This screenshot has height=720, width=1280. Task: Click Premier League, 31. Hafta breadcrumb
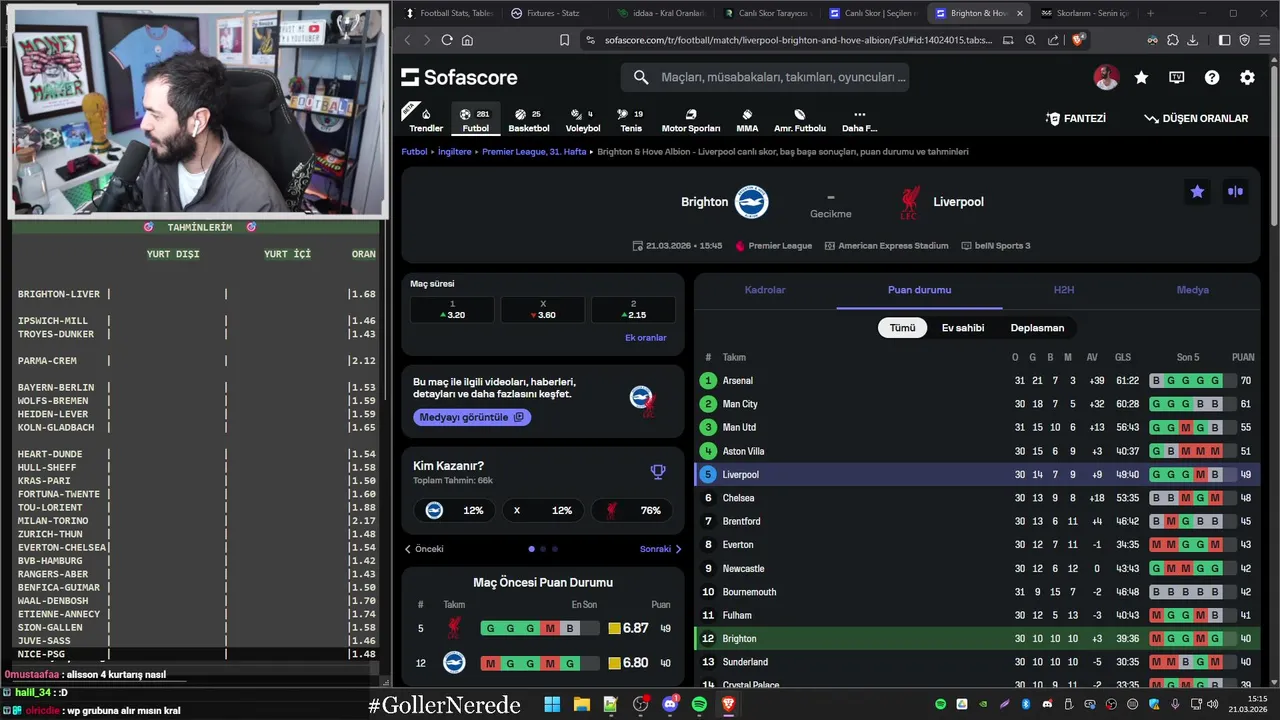(534, 152)
